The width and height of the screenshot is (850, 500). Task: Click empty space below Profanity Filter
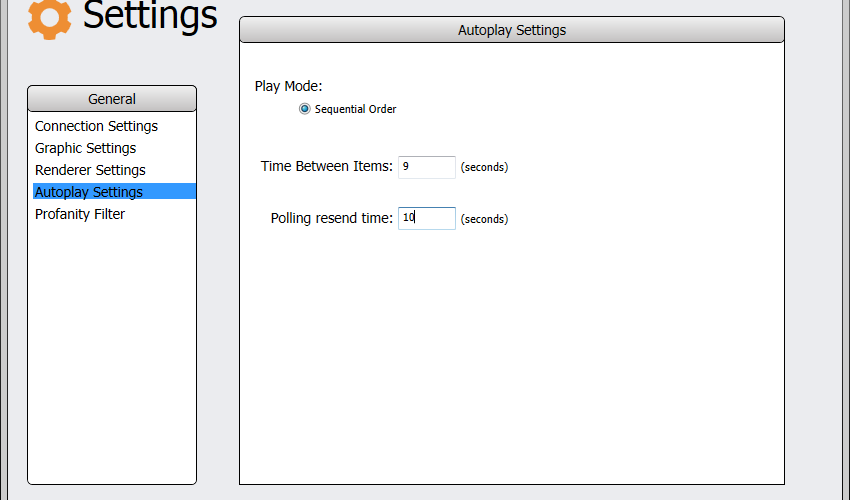(112, 352)
